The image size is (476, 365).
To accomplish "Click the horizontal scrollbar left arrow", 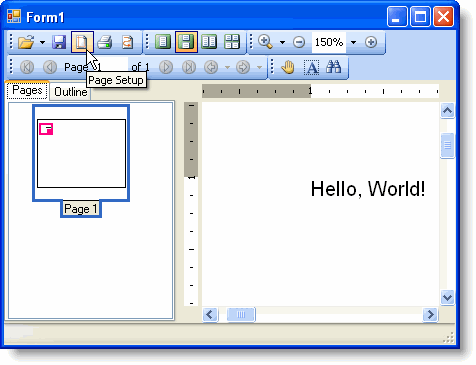I will 210,314.
